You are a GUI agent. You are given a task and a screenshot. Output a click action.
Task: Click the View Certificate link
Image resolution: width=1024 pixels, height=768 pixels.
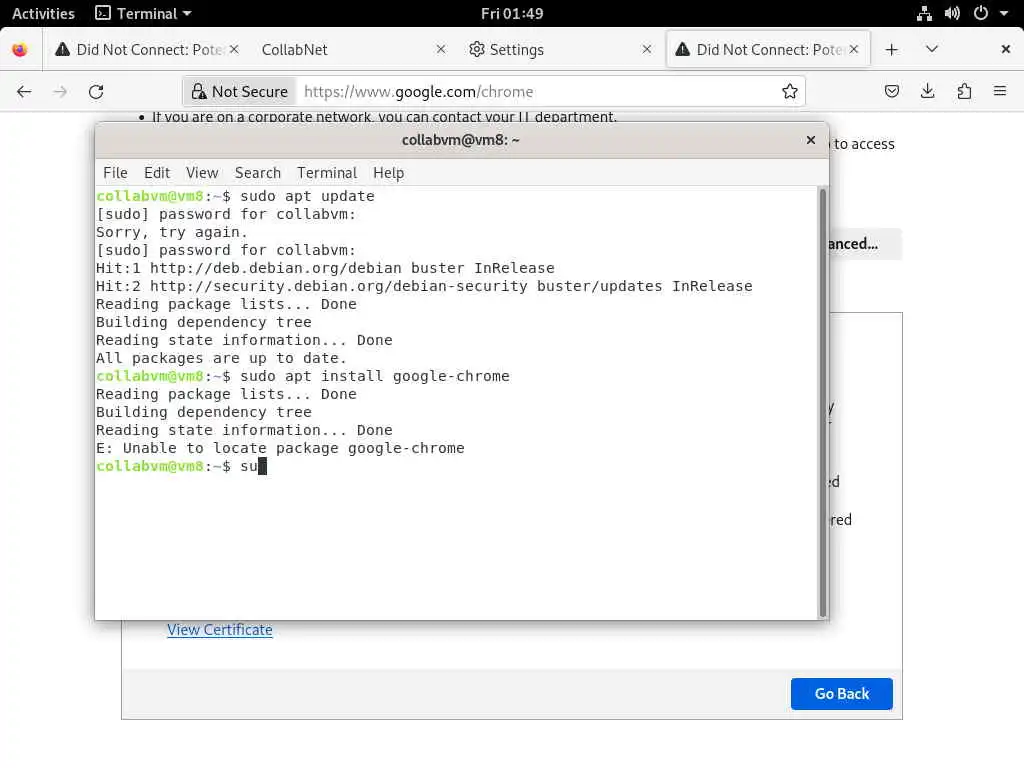[219, 630]
